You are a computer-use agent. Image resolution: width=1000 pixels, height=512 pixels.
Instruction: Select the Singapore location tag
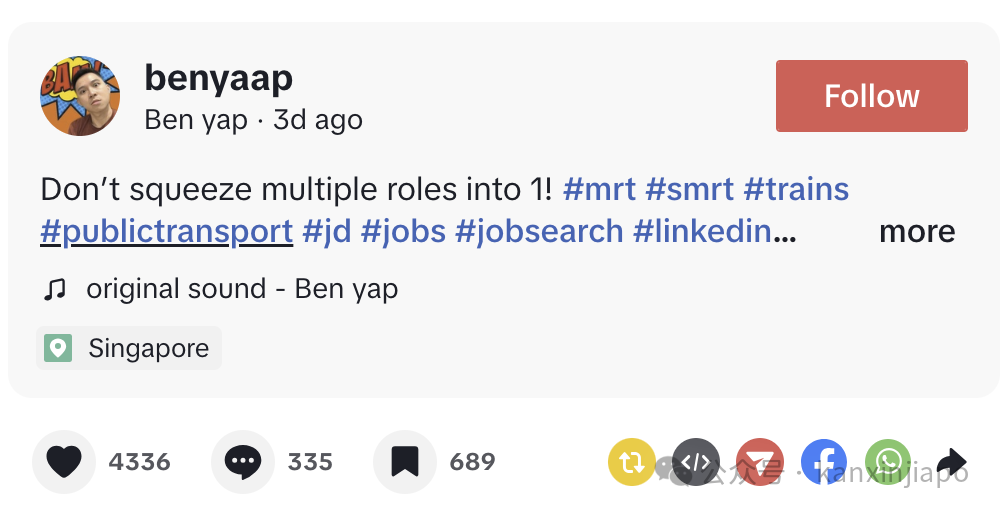click(x=129, y=348)
